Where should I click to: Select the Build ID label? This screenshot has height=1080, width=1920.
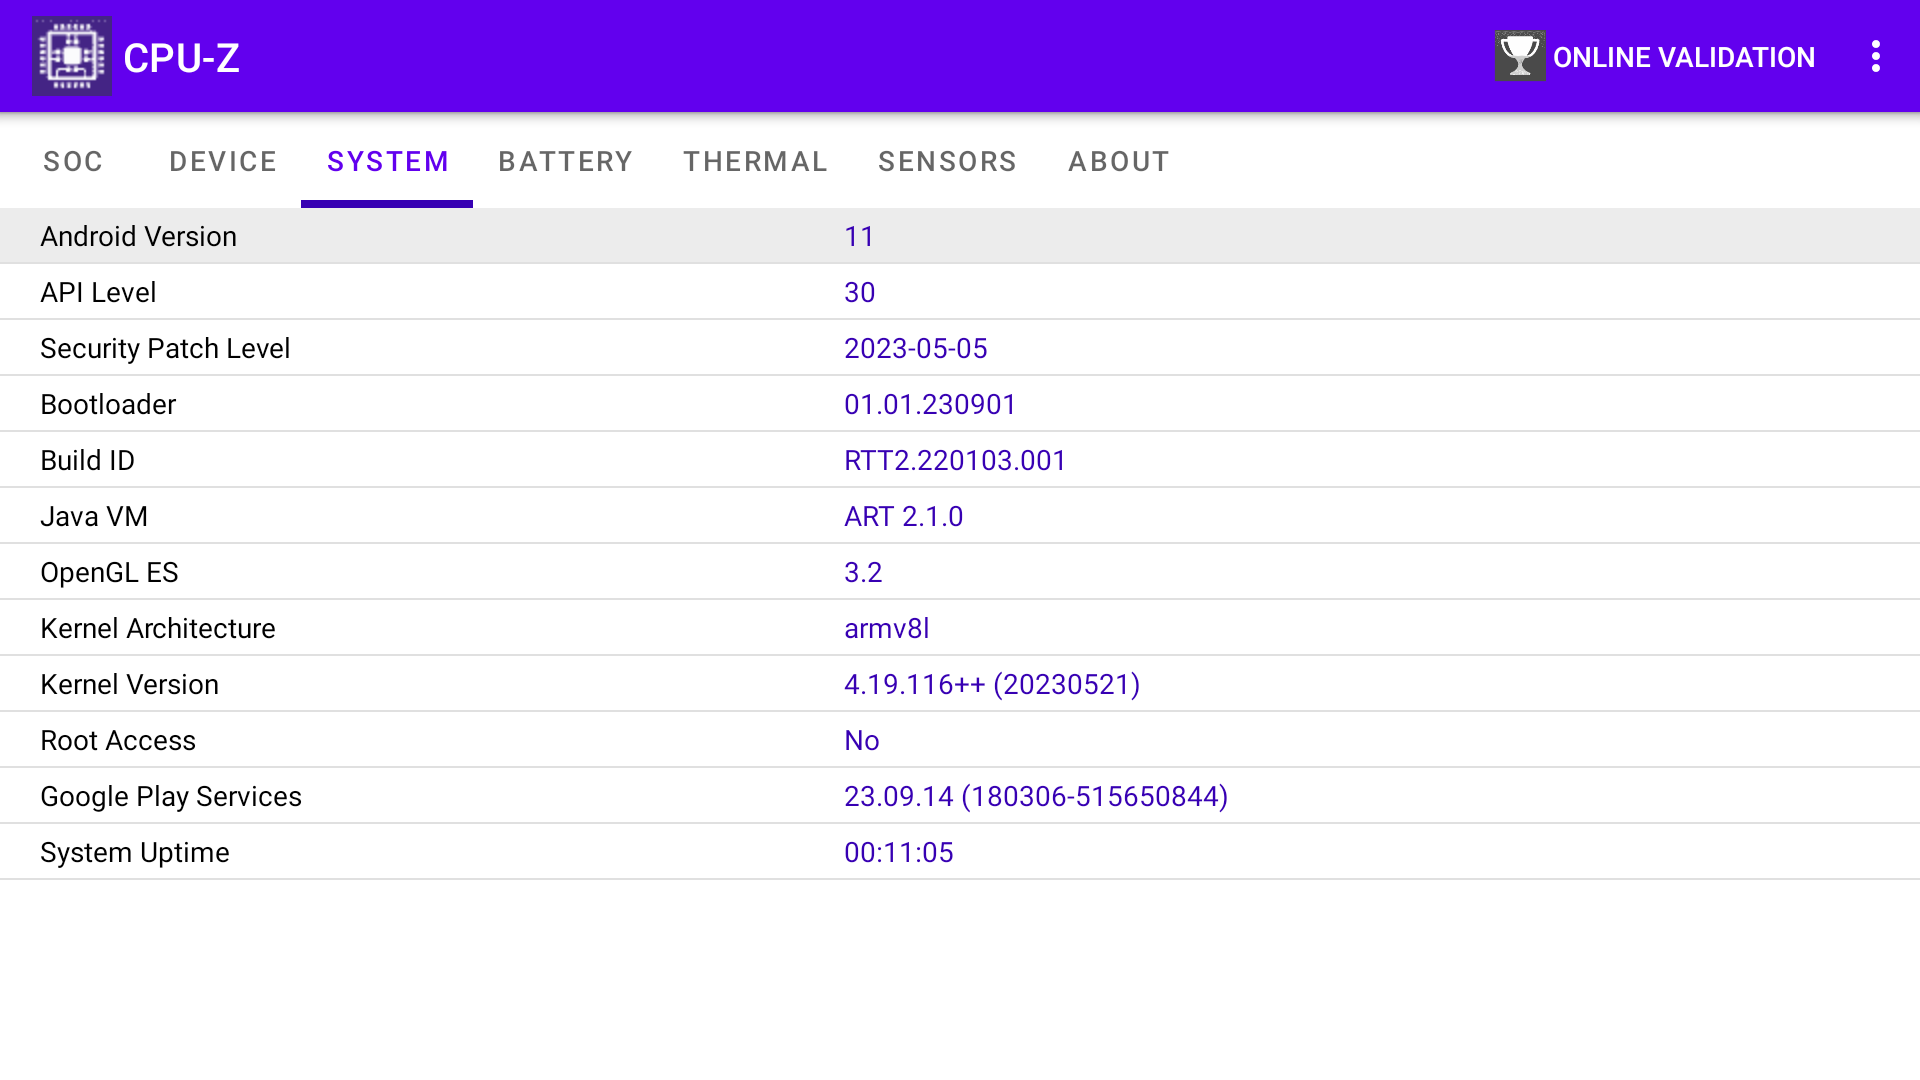point(88,460)
